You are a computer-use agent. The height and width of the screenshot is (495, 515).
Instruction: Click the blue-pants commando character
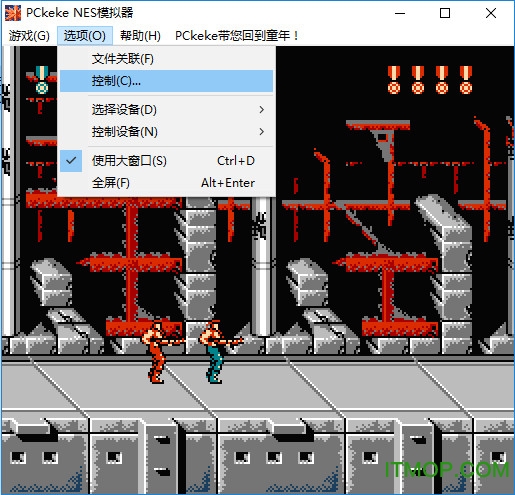(x=218, y=352)
